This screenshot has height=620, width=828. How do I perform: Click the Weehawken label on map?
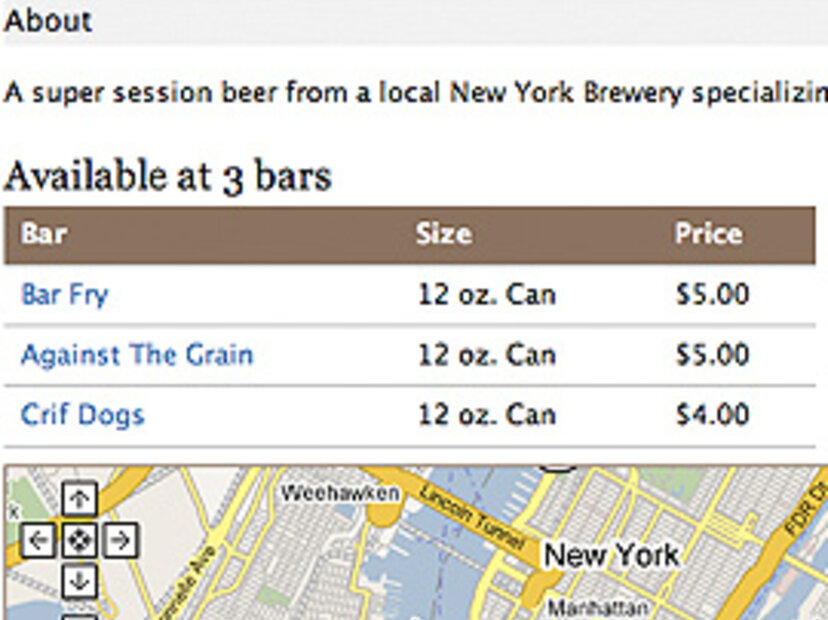click(x=339, y=493)
